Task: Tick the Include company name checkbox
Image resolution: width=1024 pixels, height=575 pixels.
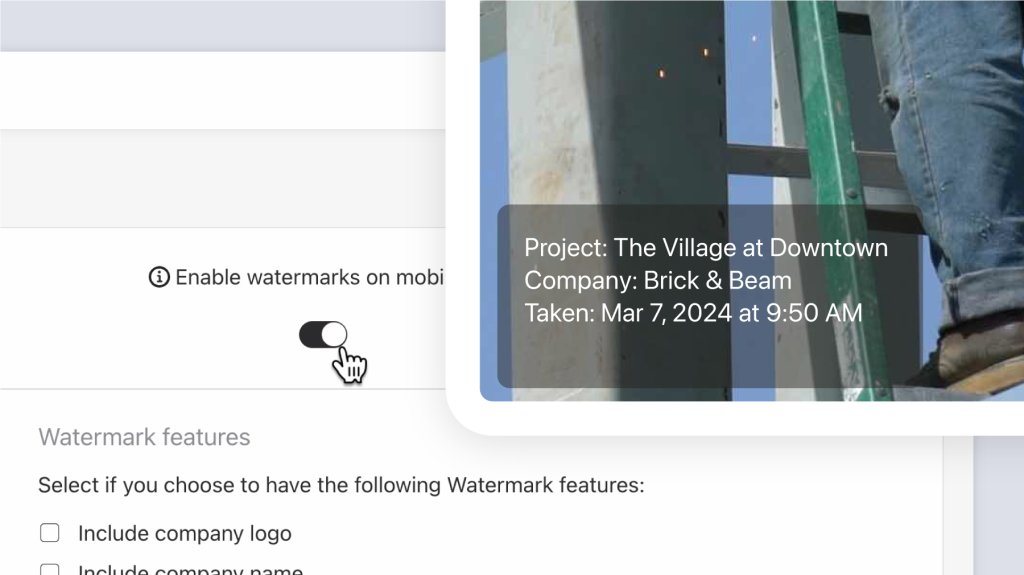Action: [x=50, y=570]
